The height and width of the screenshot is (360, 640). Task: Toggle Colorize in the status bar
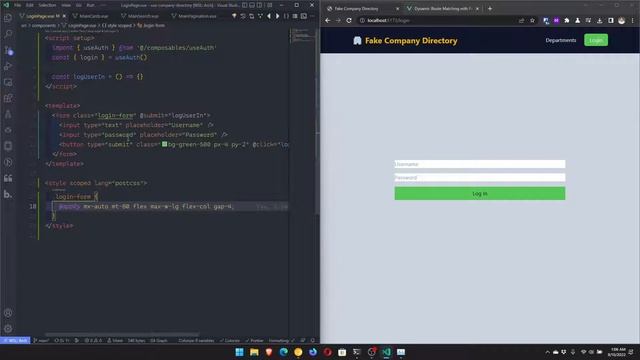(x=230, y=340)
